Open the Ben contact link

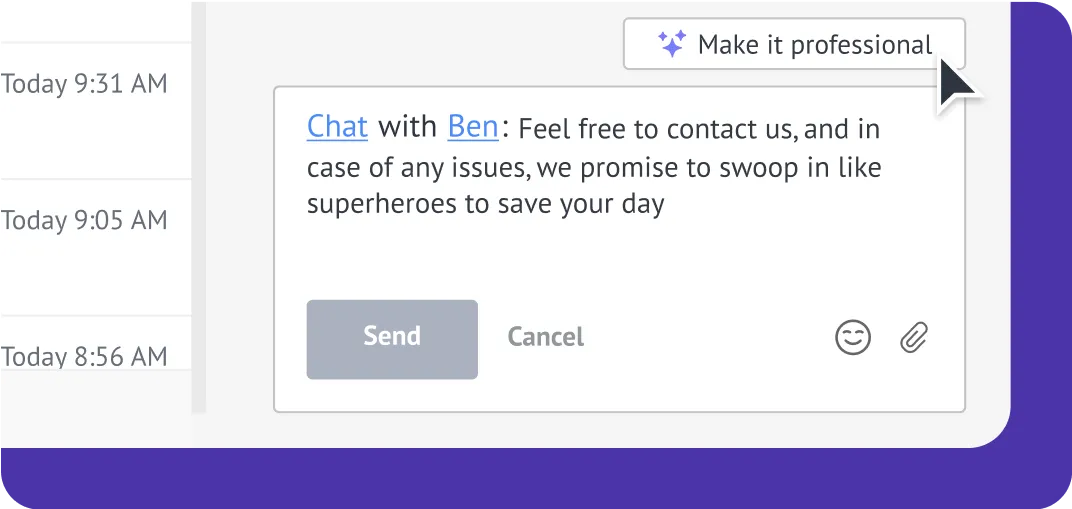[473, 127]
